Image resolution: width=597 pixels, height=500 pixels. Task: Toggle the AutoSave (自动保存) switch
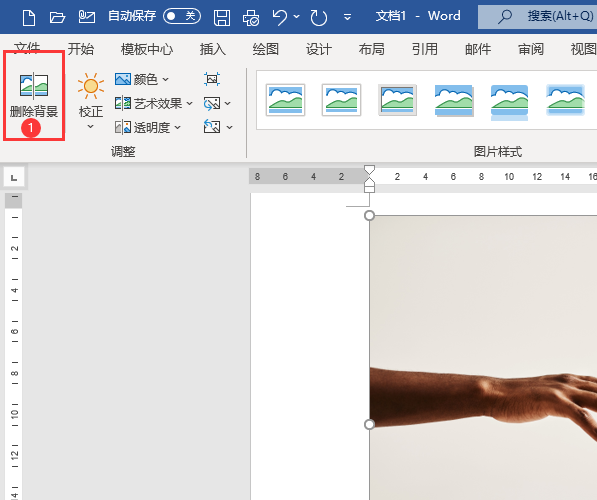[182, 16]
